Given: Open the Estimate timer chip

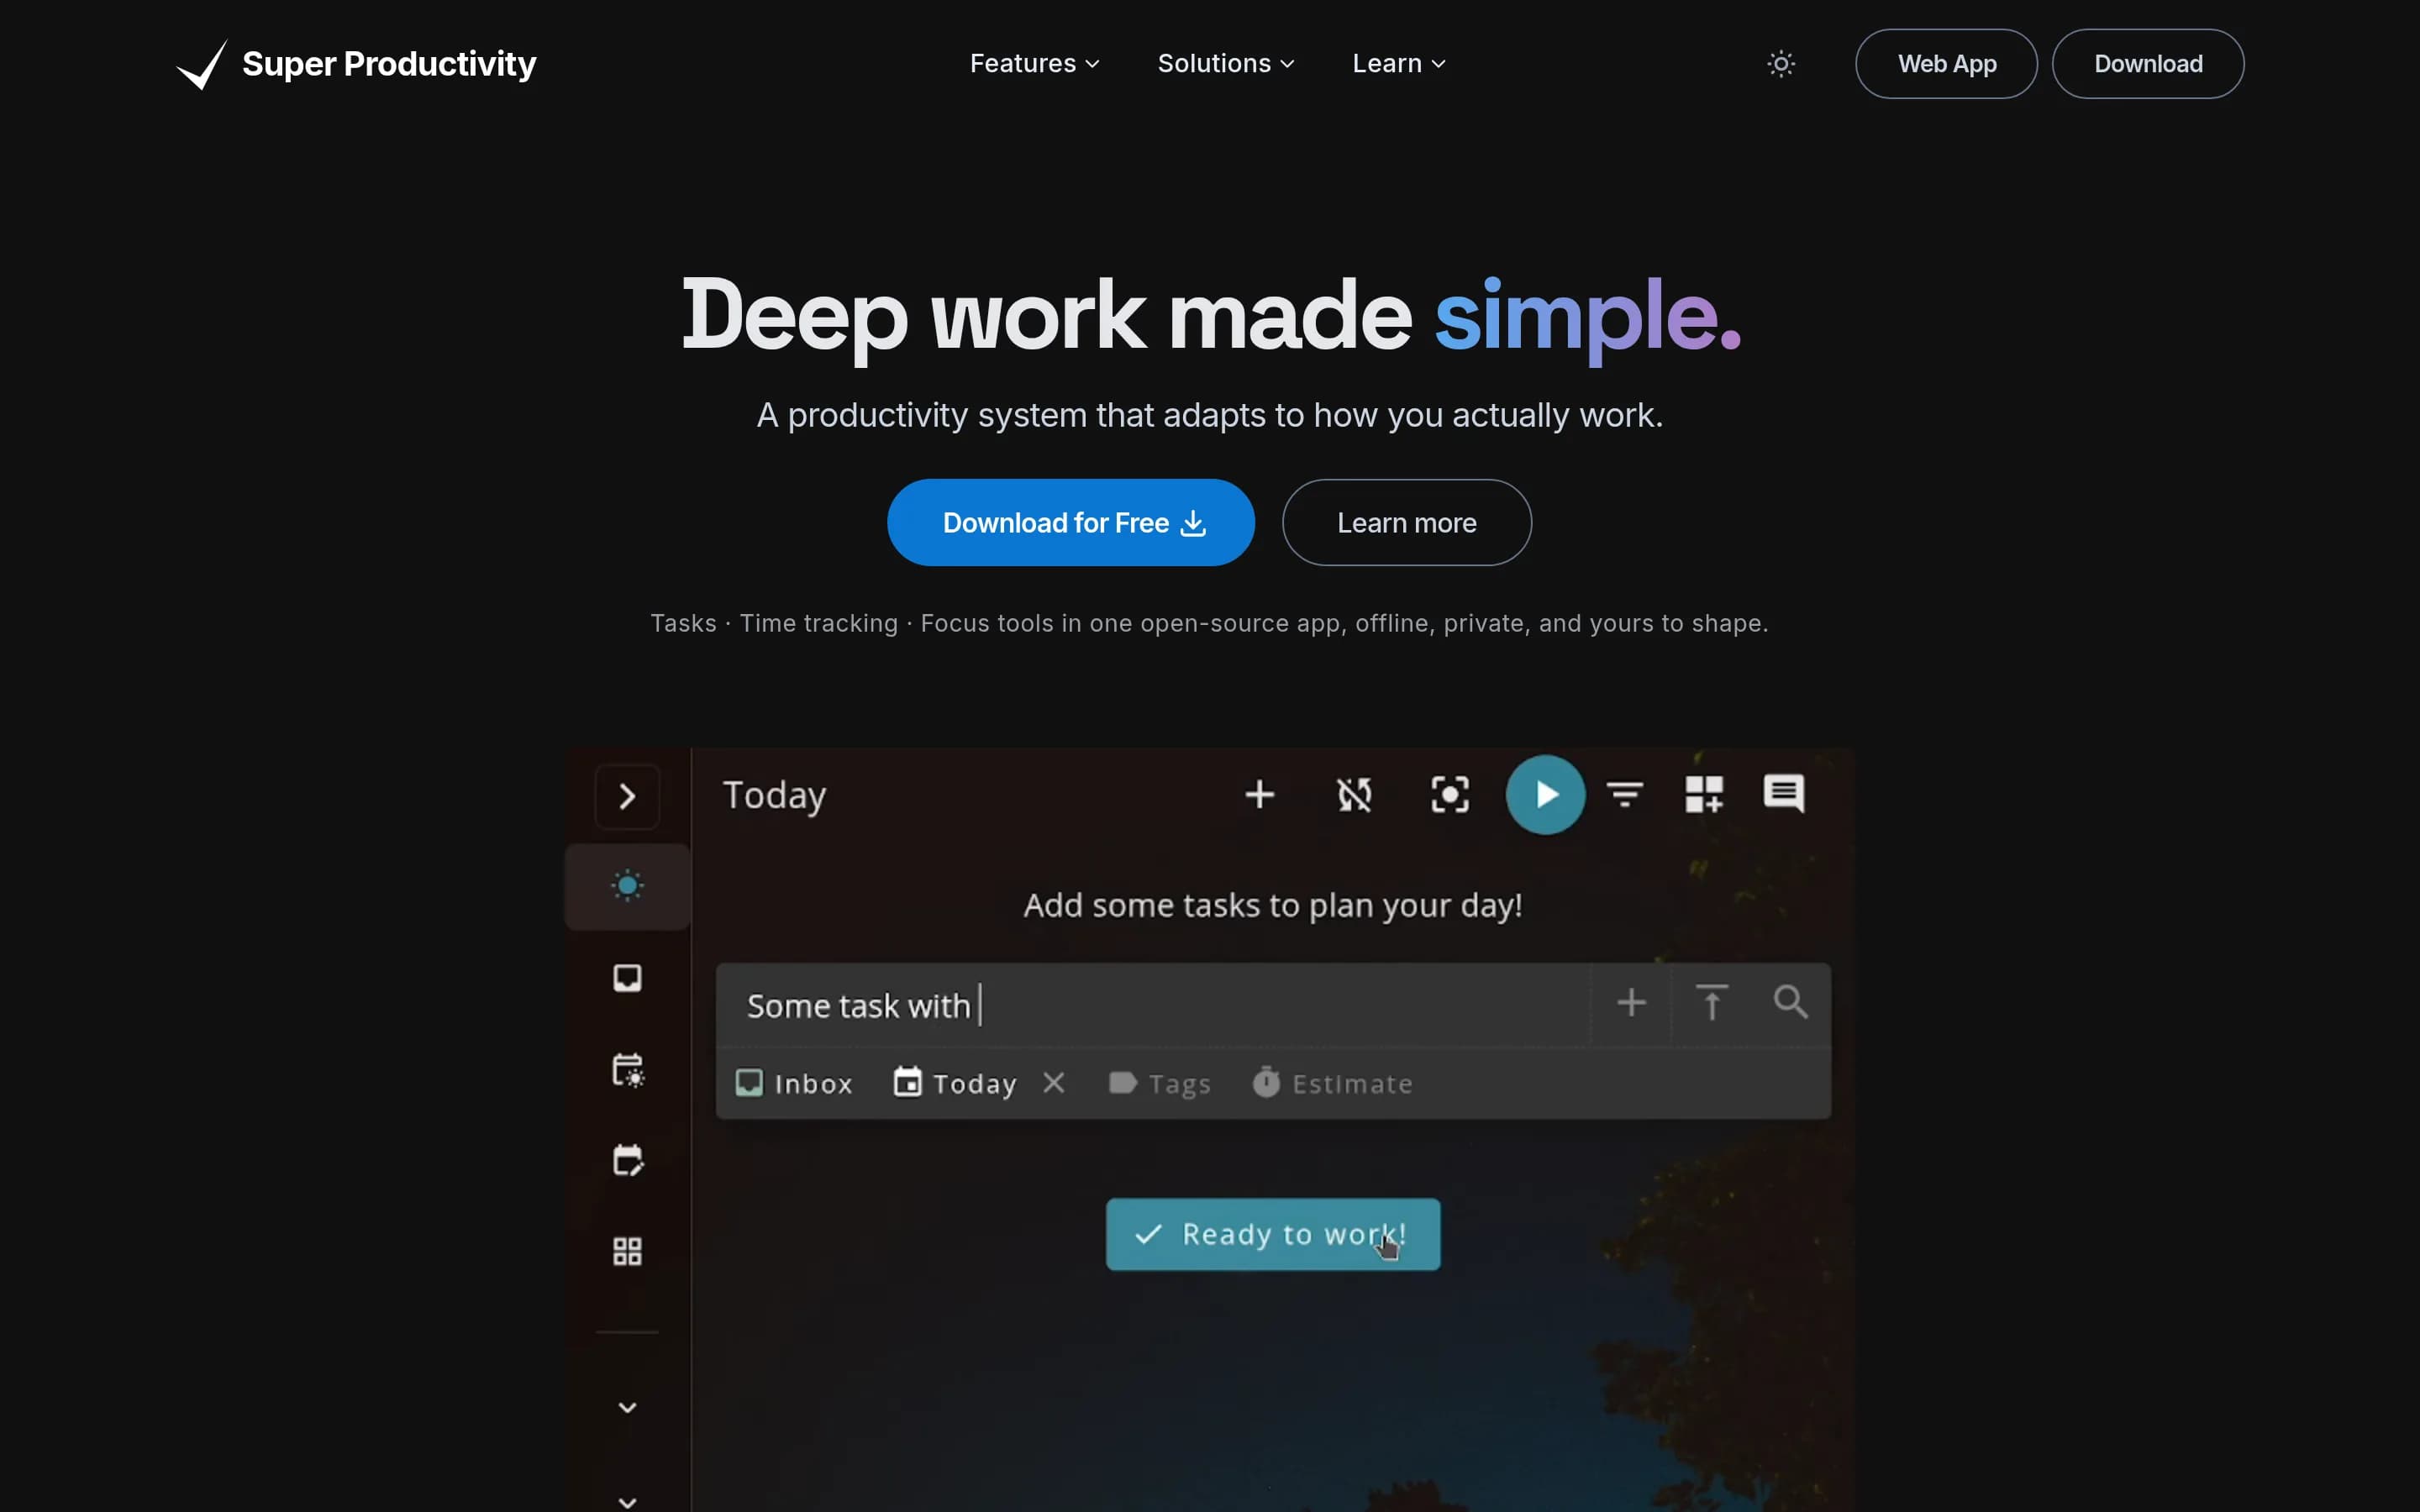Looking at the screenshot, I should tap(1332, 1084).
